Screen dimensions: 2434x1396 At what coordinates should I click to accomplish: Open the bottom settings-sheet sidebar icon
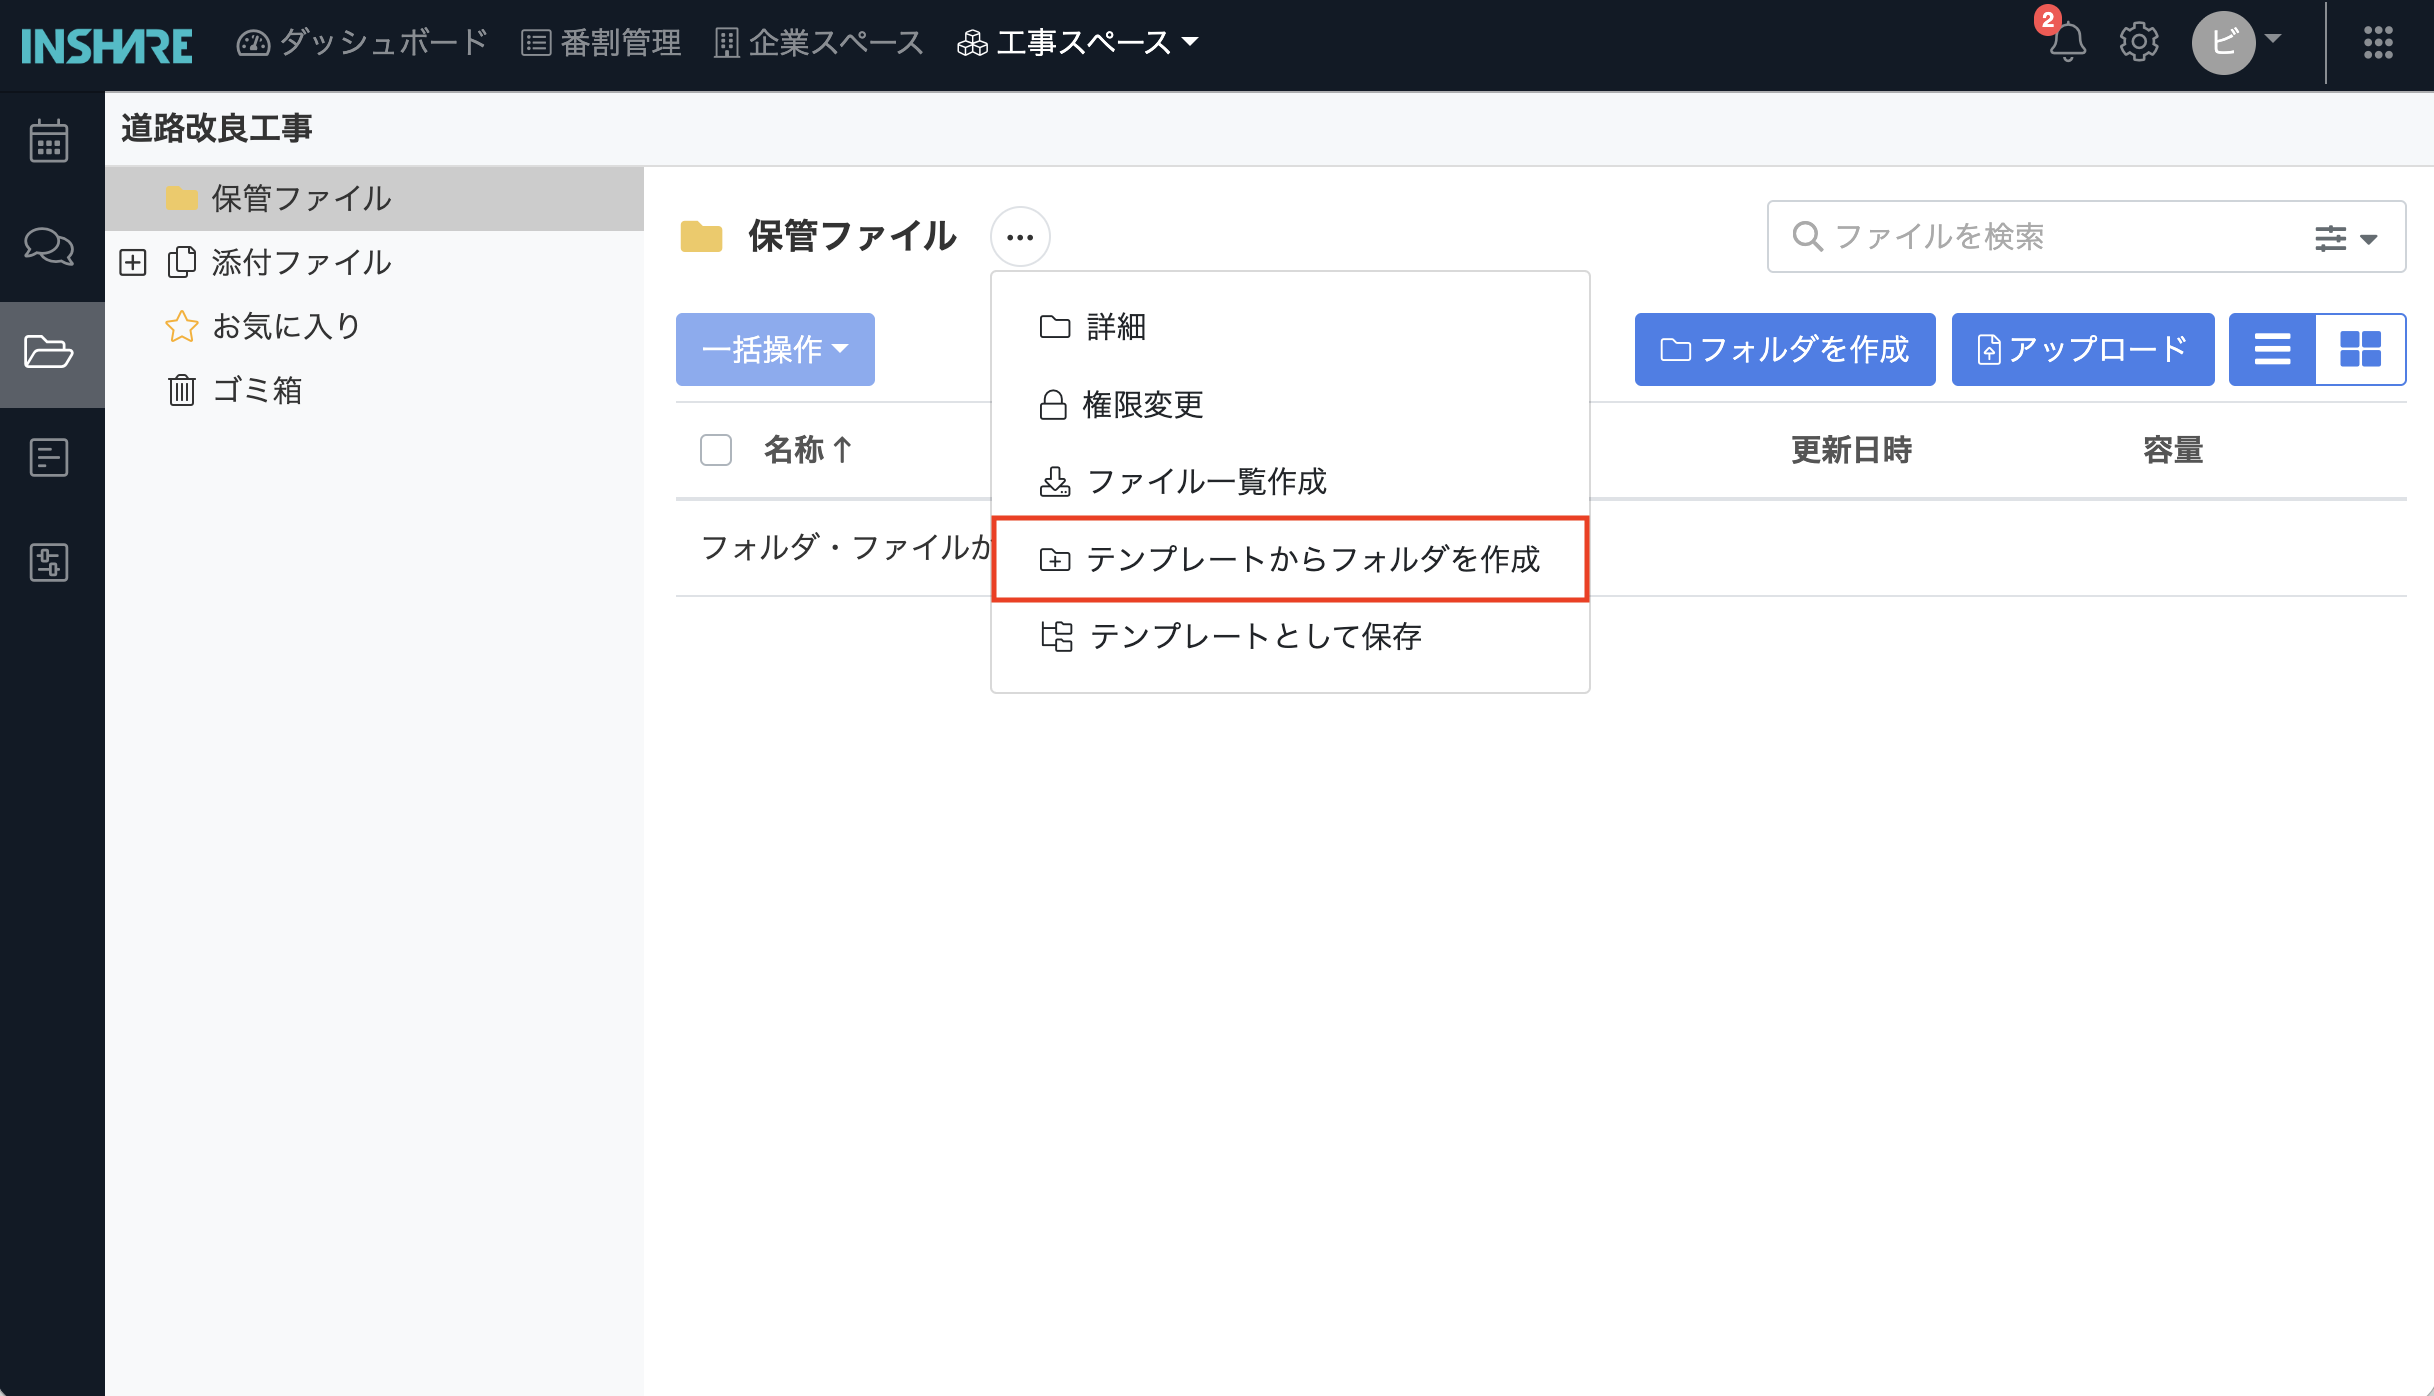(x=49, y=562)
